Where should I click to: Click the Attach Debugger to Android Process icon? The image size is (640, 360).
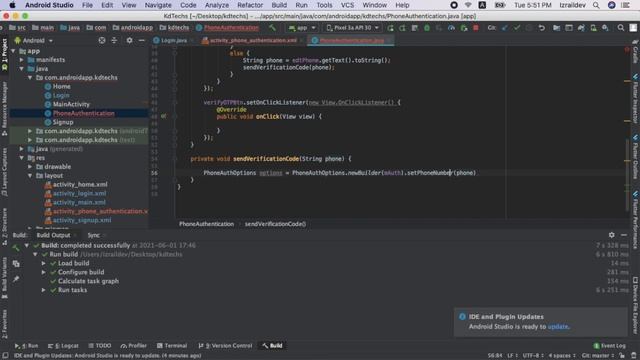click(464, 28)
